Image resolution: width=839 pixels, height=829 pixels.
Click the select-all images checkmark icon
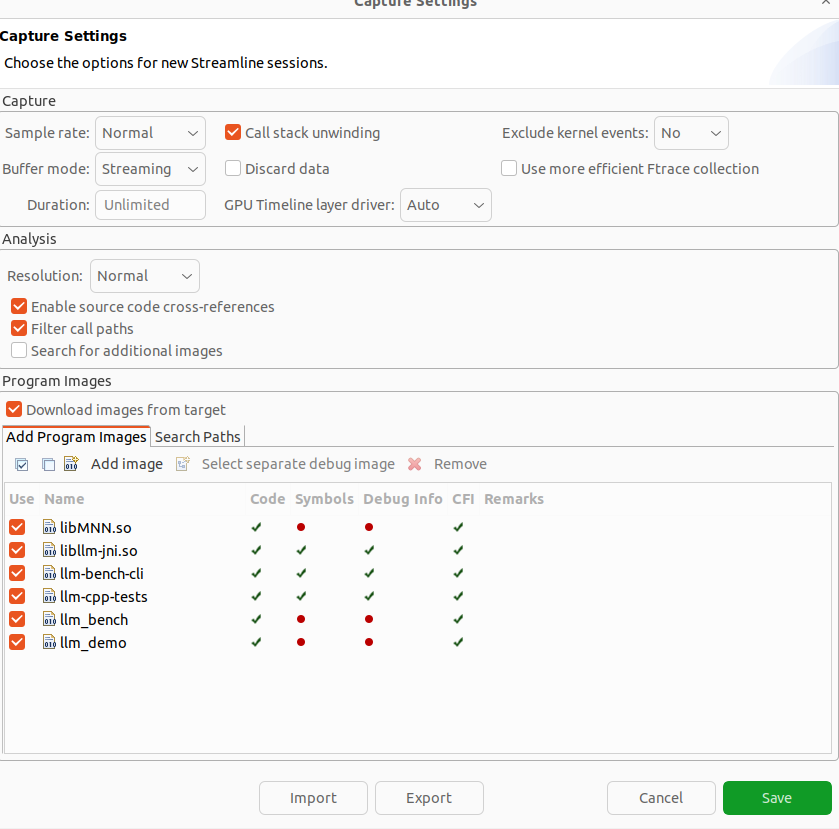[x=21, y=464]
